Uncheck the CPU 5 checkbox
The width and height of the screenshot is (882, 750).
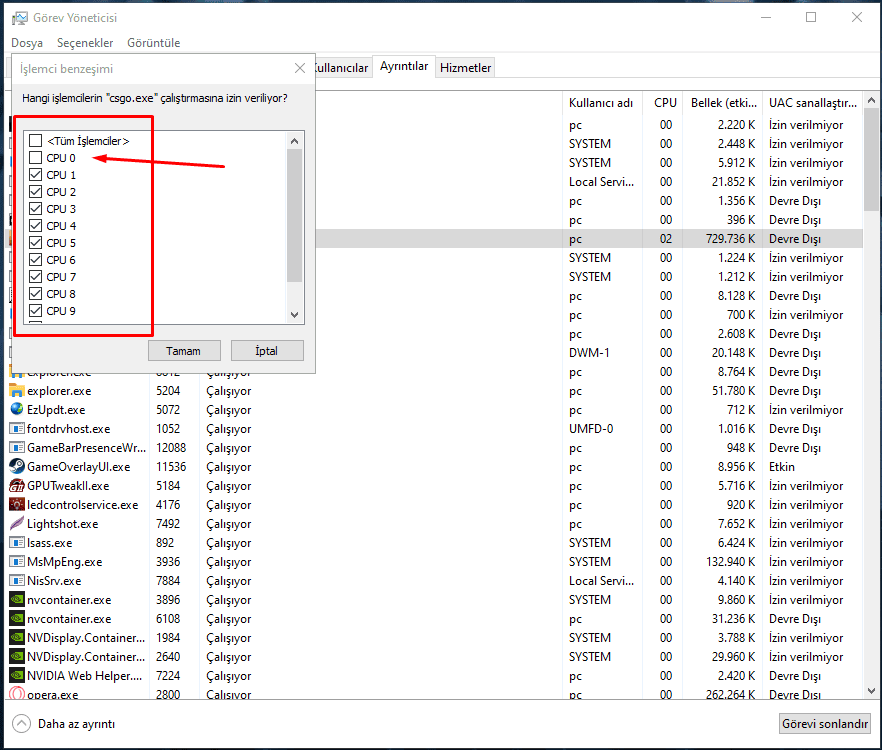pos(36,243)
